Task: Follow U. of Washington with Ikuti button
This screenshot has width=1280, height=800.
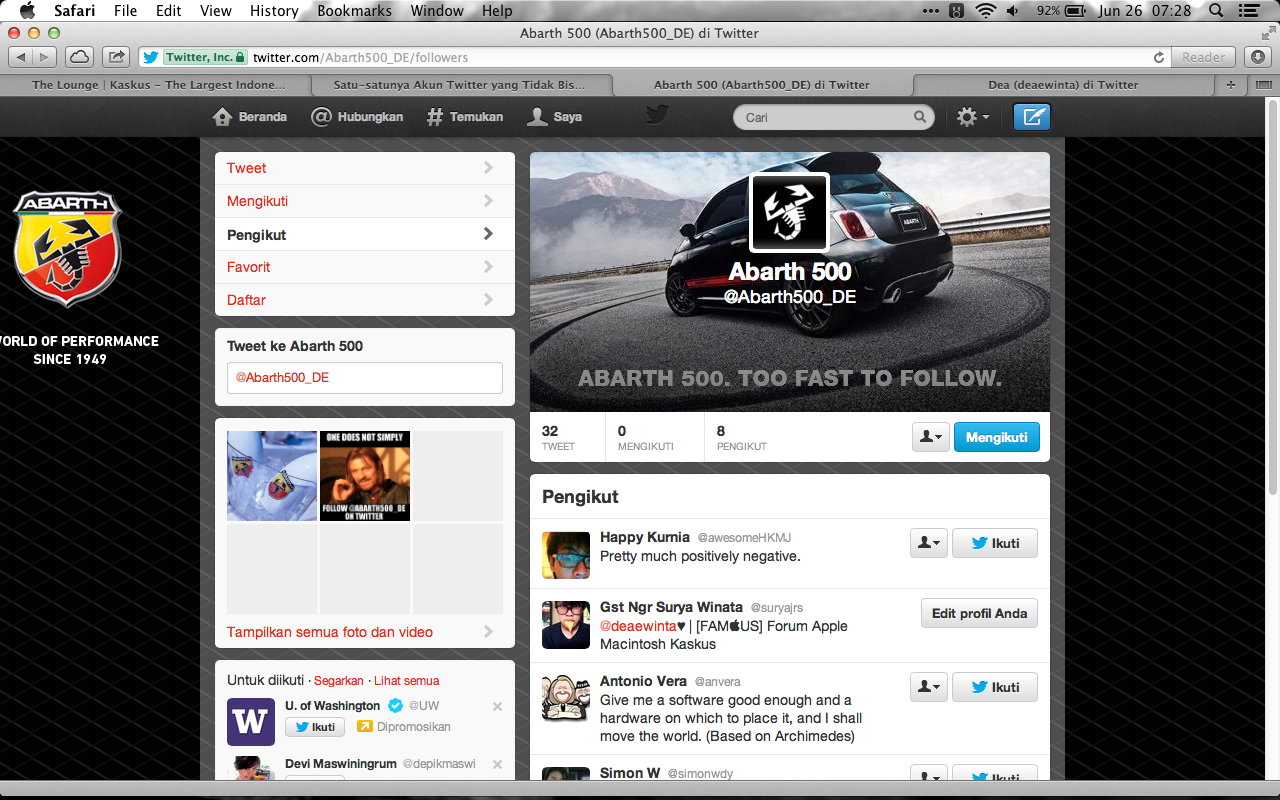Action: tap(315, 727)
